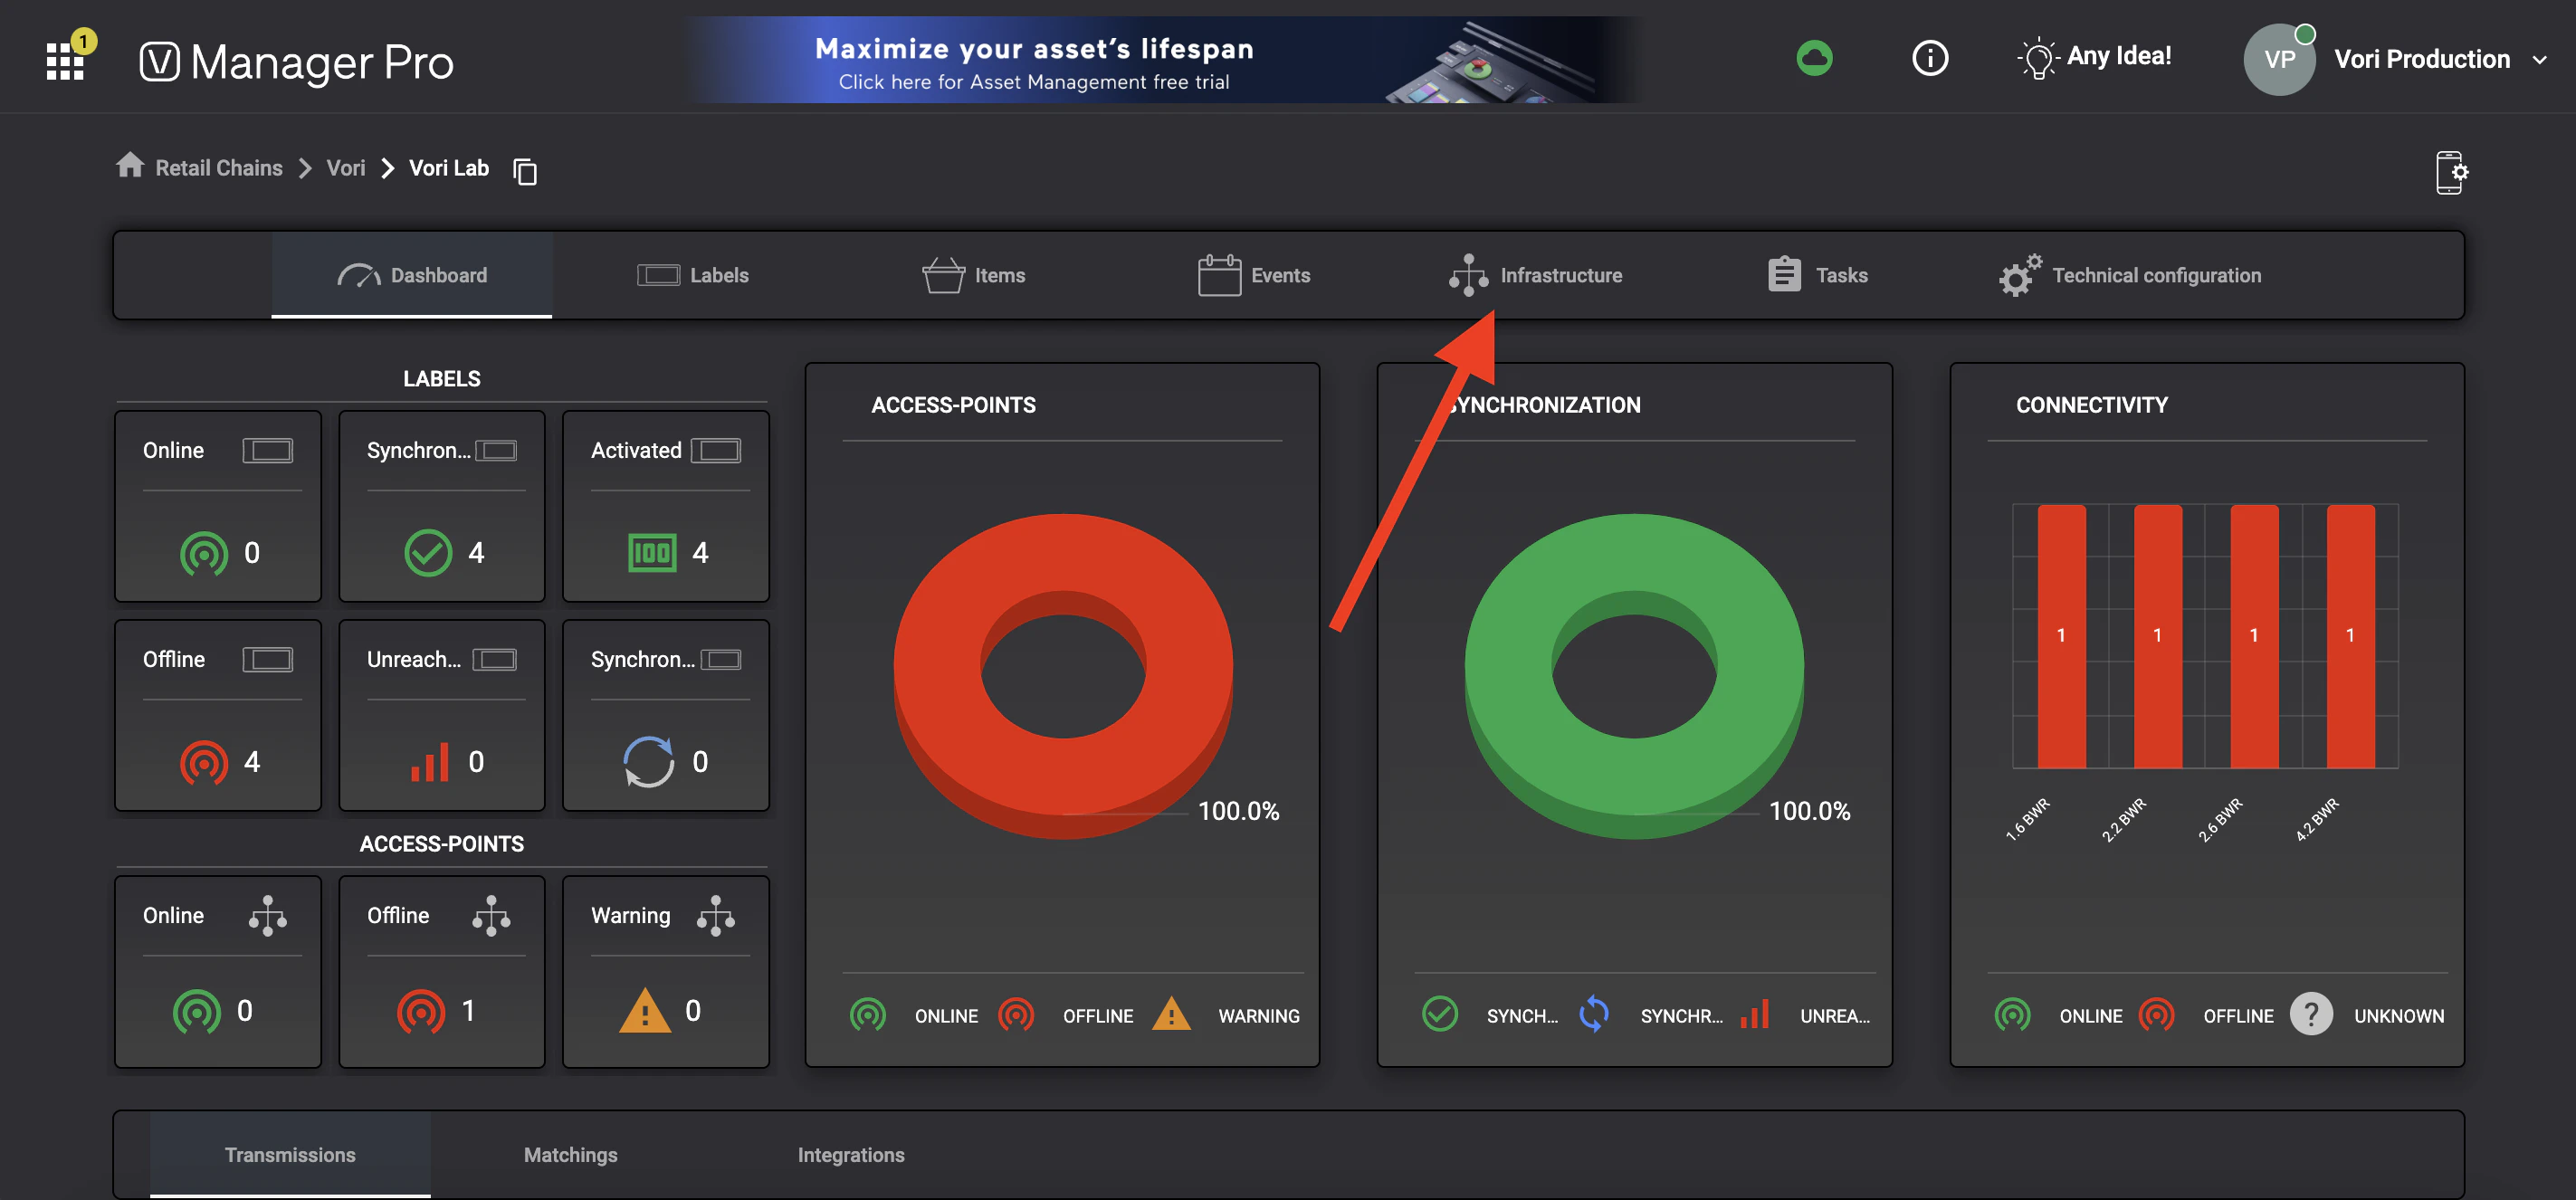Click the Vori breadcrumb link
The height and width of the screenshot is (1200, 2576).
[x=346, y=168]
